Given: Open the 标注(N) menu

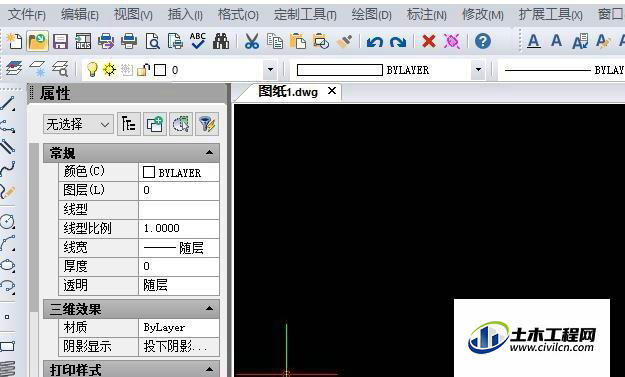Looking at the screenshot, I should pyautogui.click(x=426, y=15).
